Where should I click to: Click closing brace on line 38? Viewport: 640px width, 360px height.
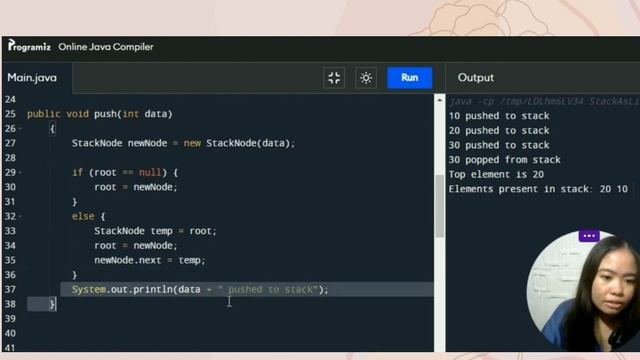click(52, 304)
